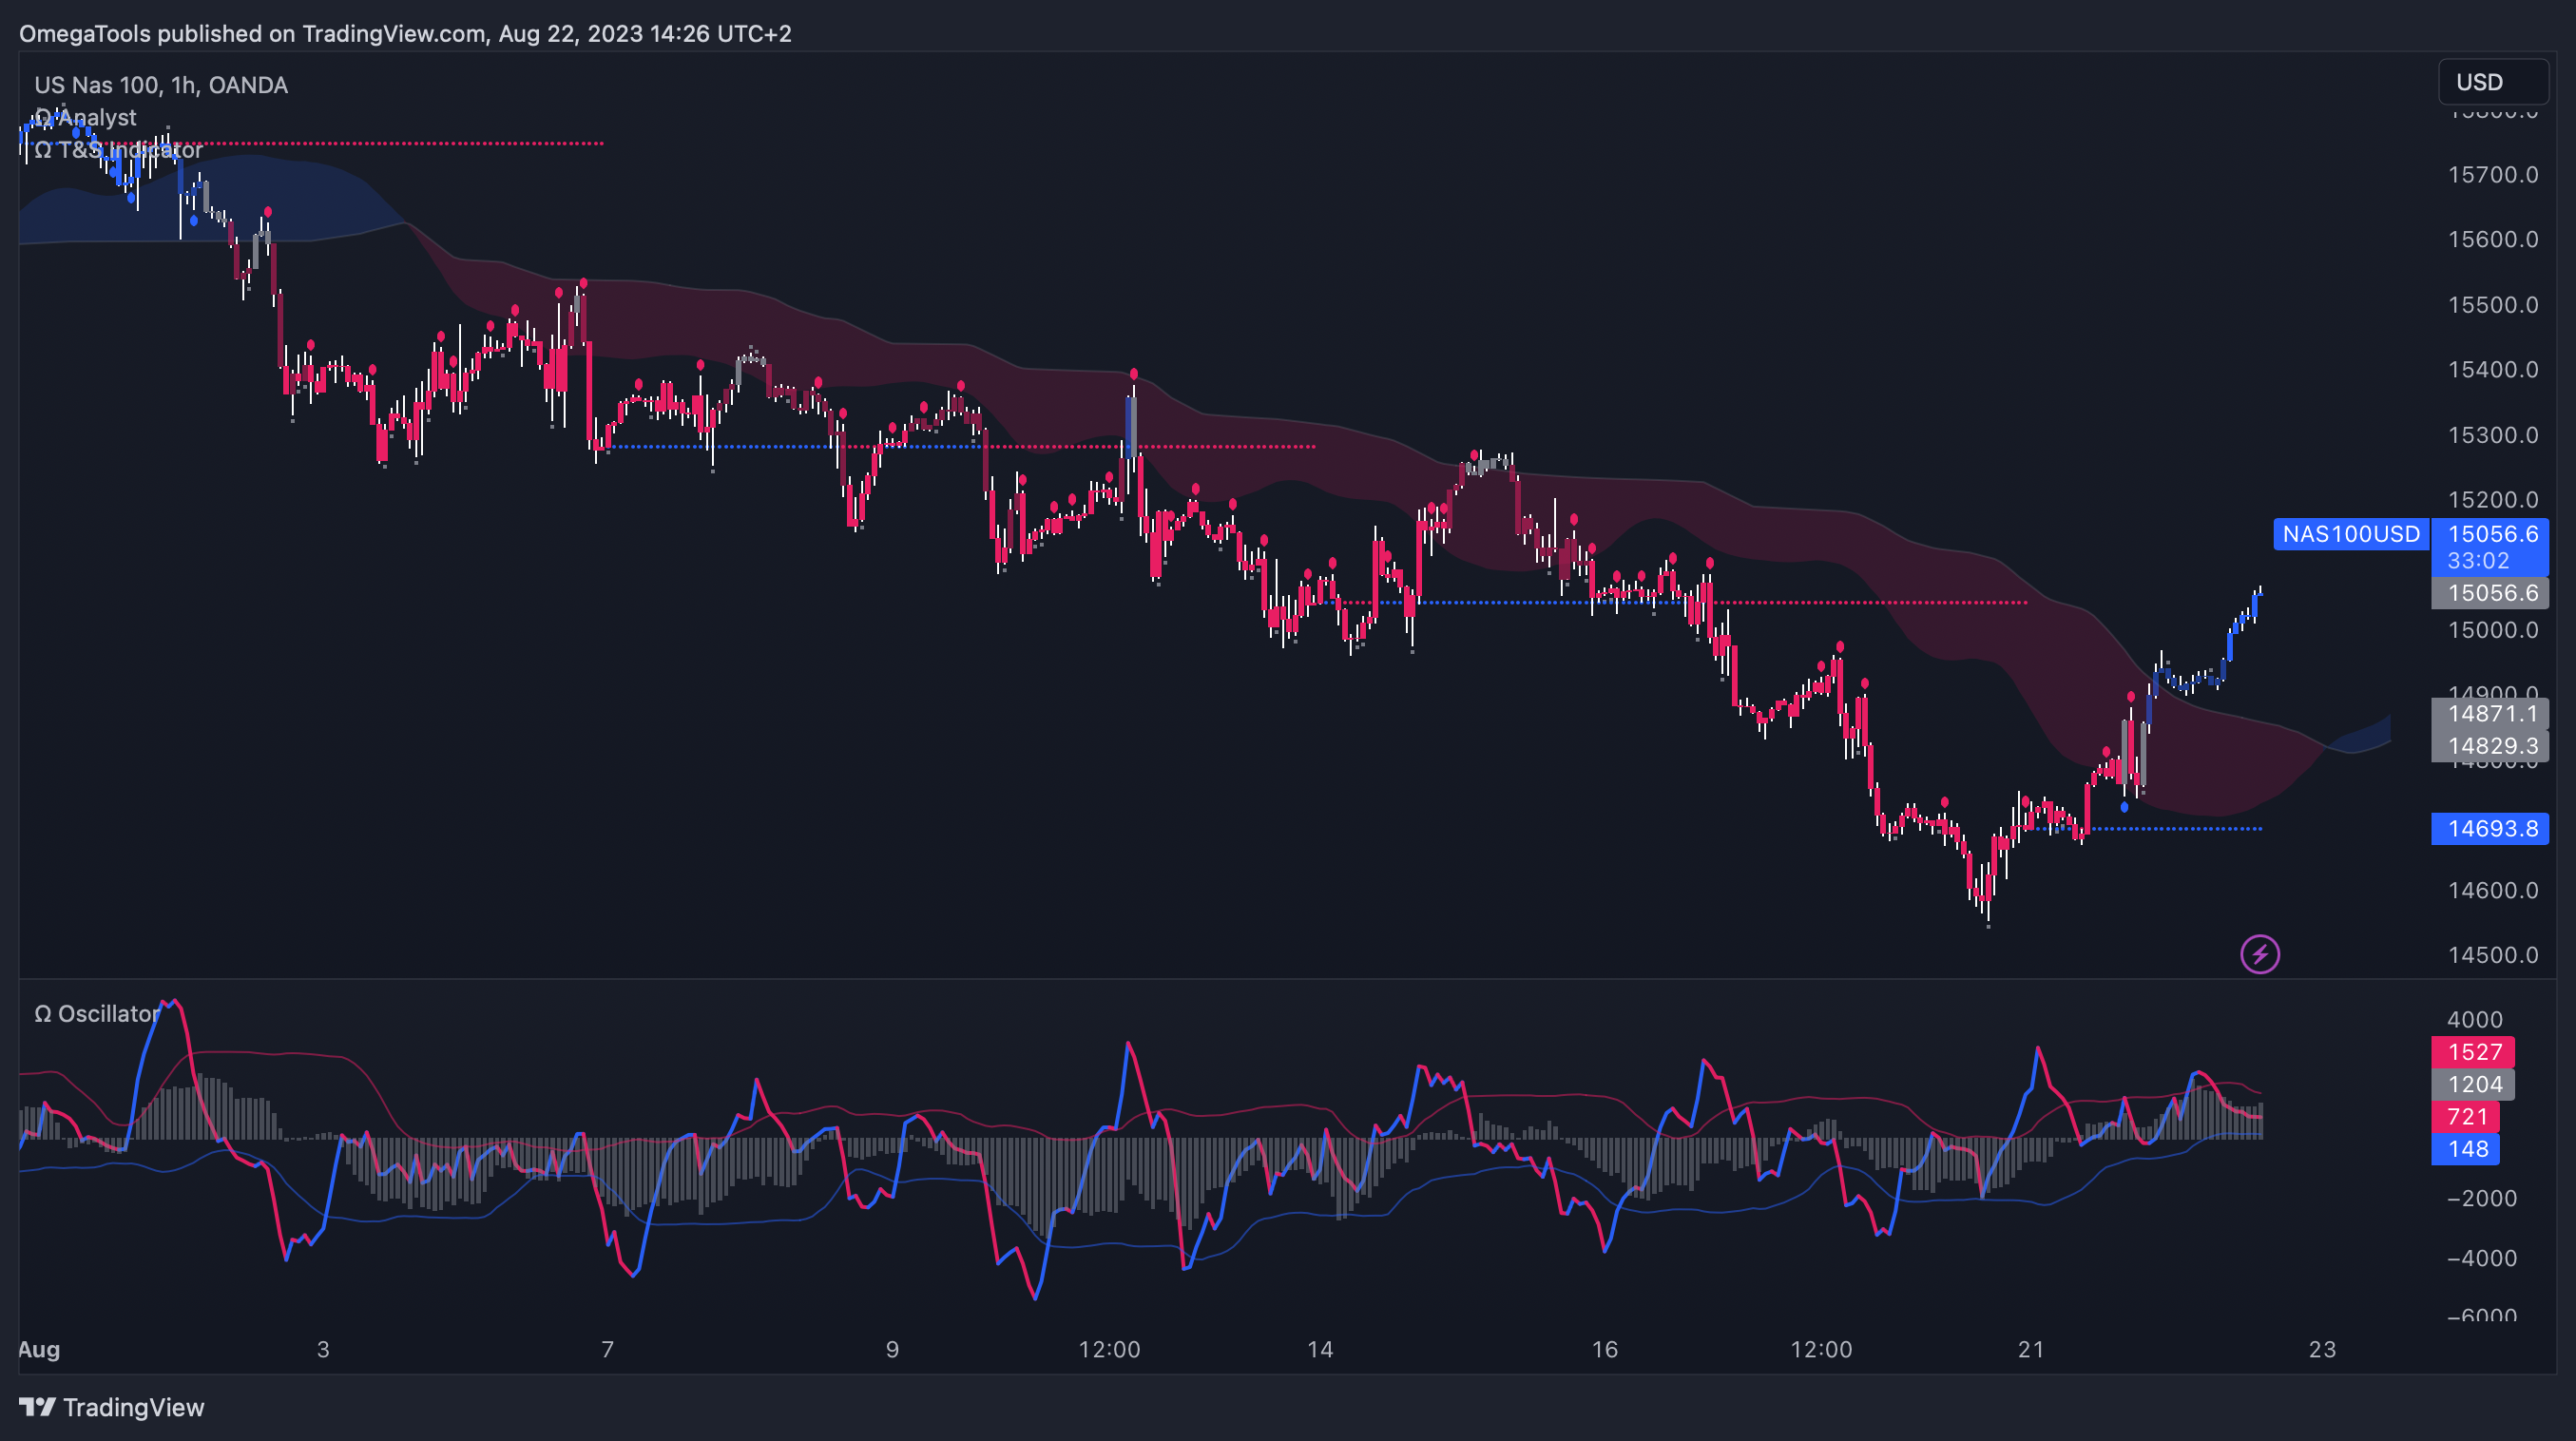Click the blue 14693.8 price label

click(x=2490, y=828)
